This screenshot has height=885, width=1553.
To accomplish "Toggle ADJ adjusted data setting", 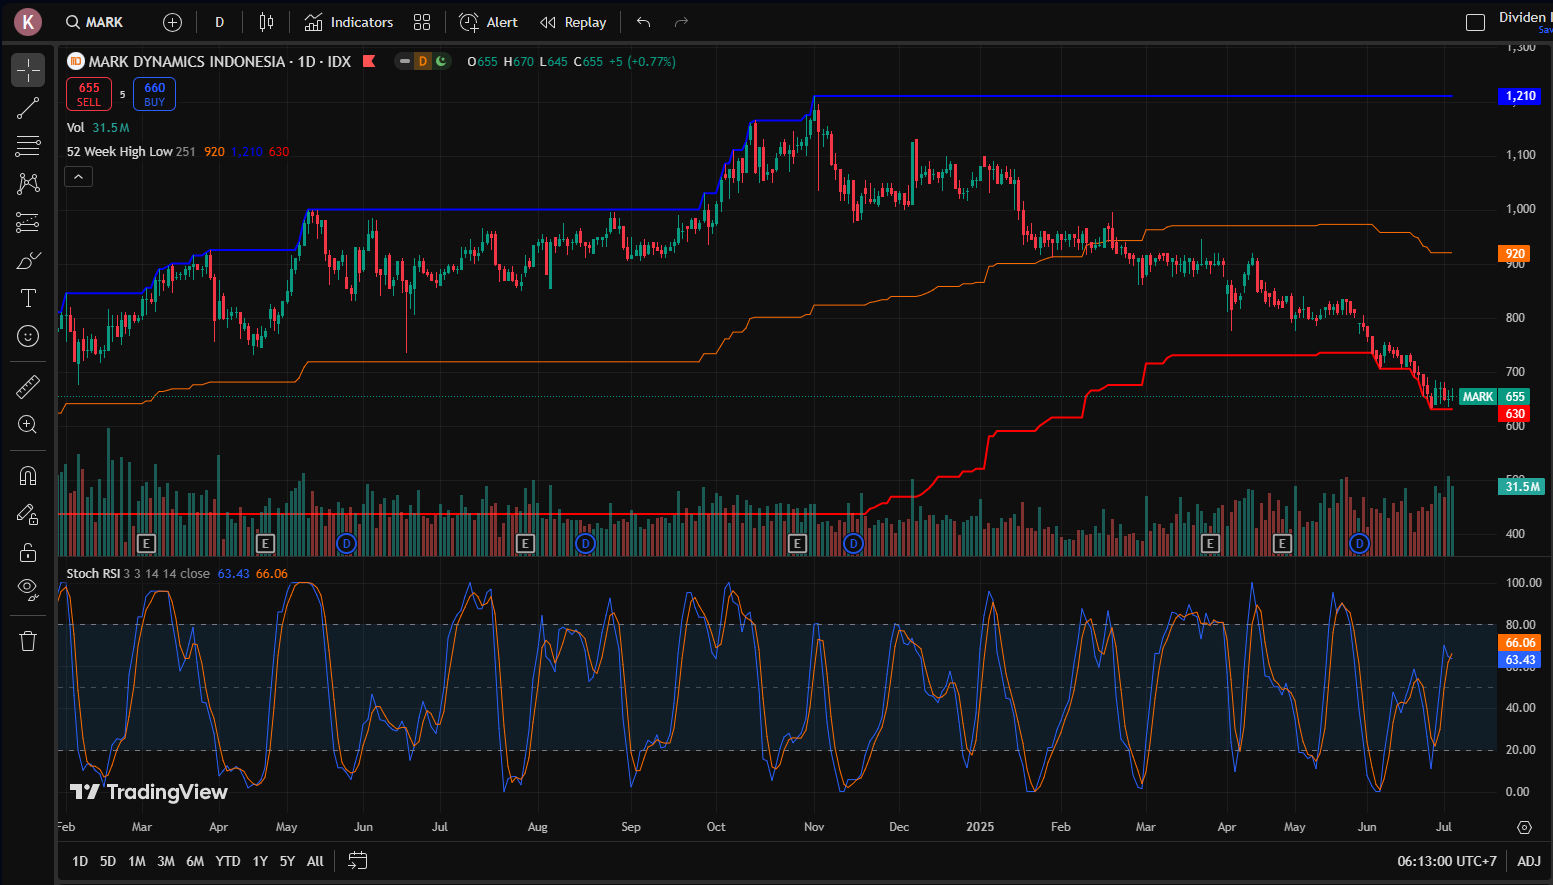I will pos(1529,861).
